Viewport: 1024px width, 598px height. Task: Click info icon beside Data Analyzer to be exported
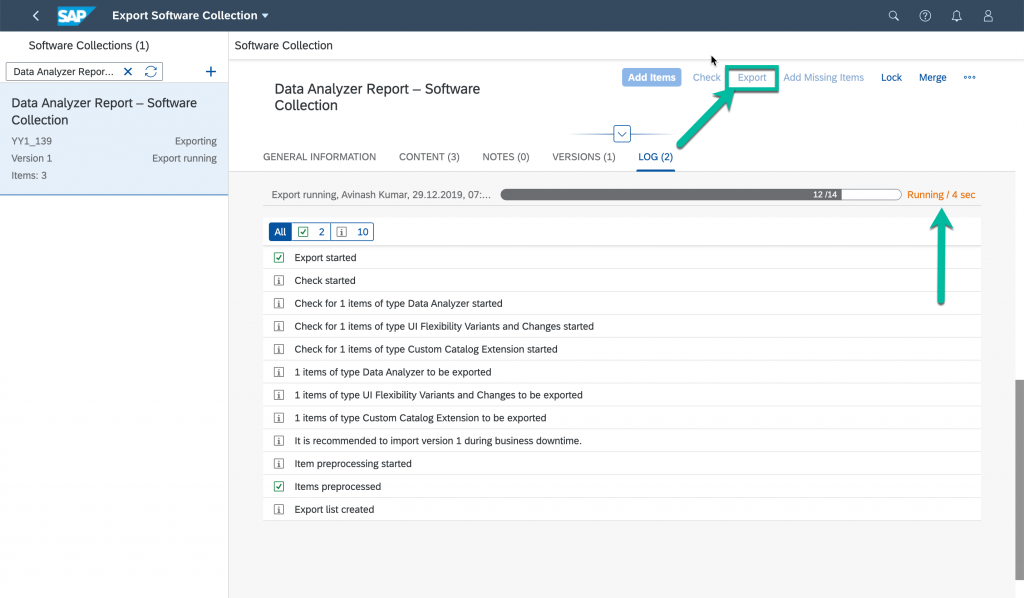point(279,372)
